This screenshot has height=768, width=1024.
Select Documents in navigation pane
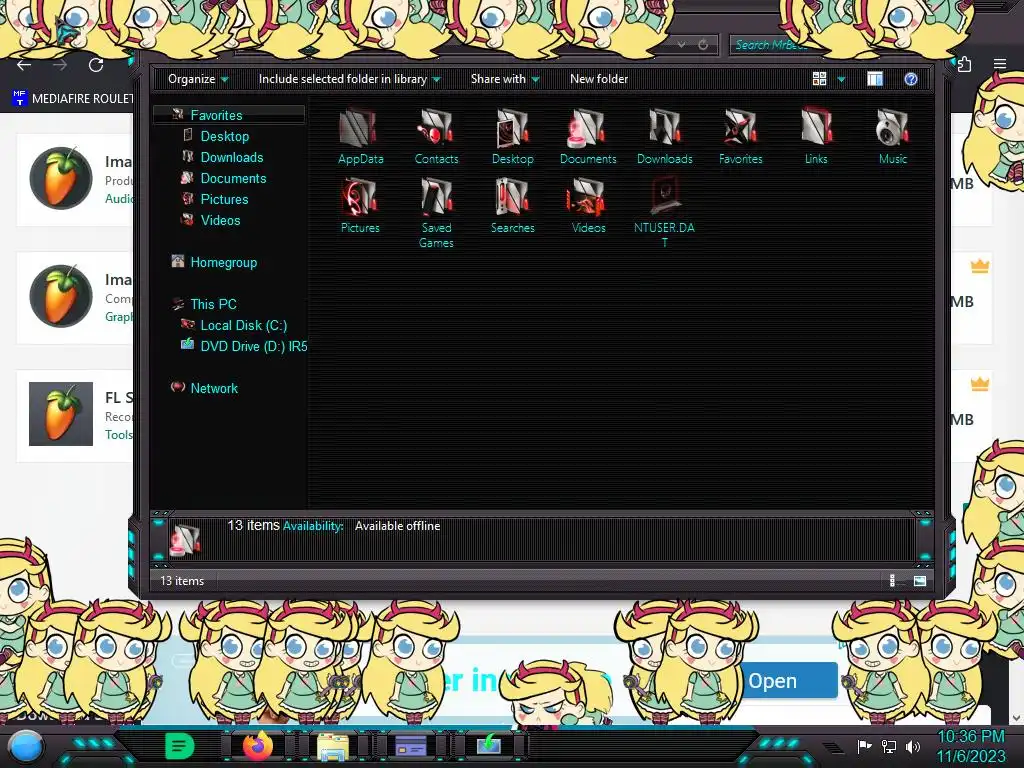coord(232,178)
